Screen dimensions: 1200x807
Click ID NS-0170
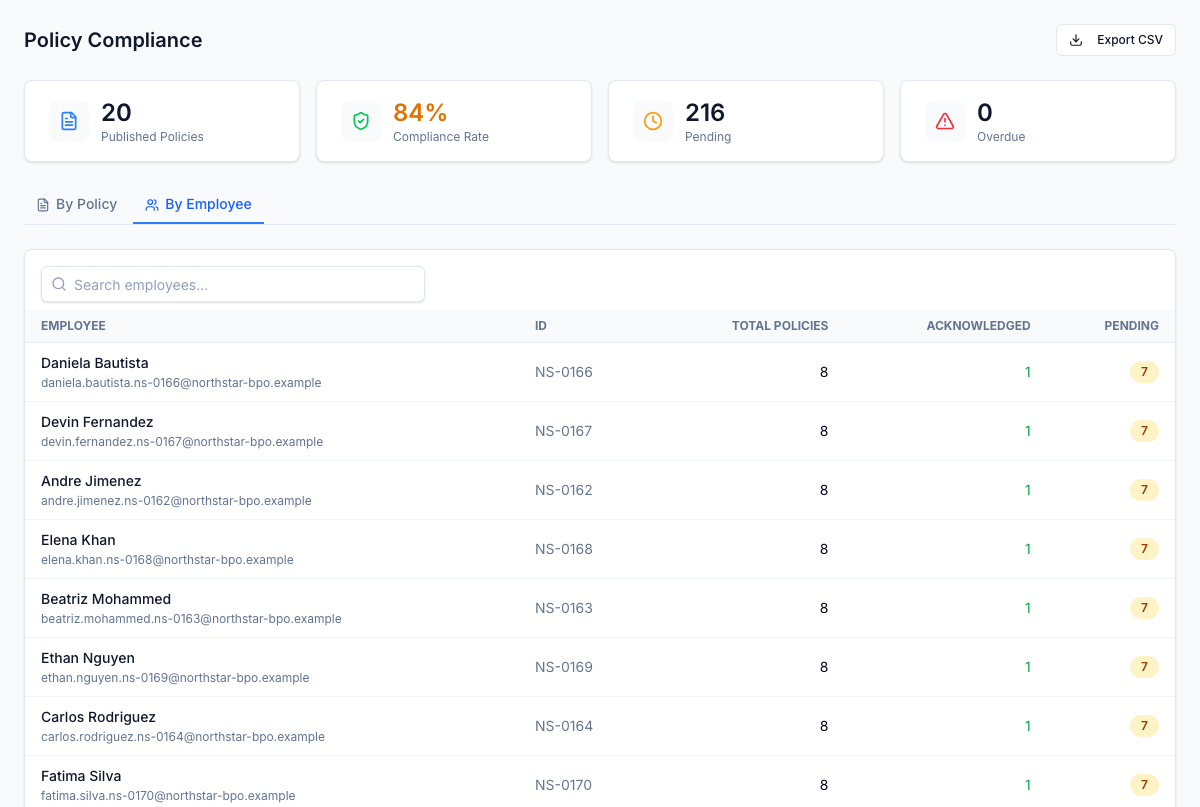pyautogui.click(x=564, y=785)
